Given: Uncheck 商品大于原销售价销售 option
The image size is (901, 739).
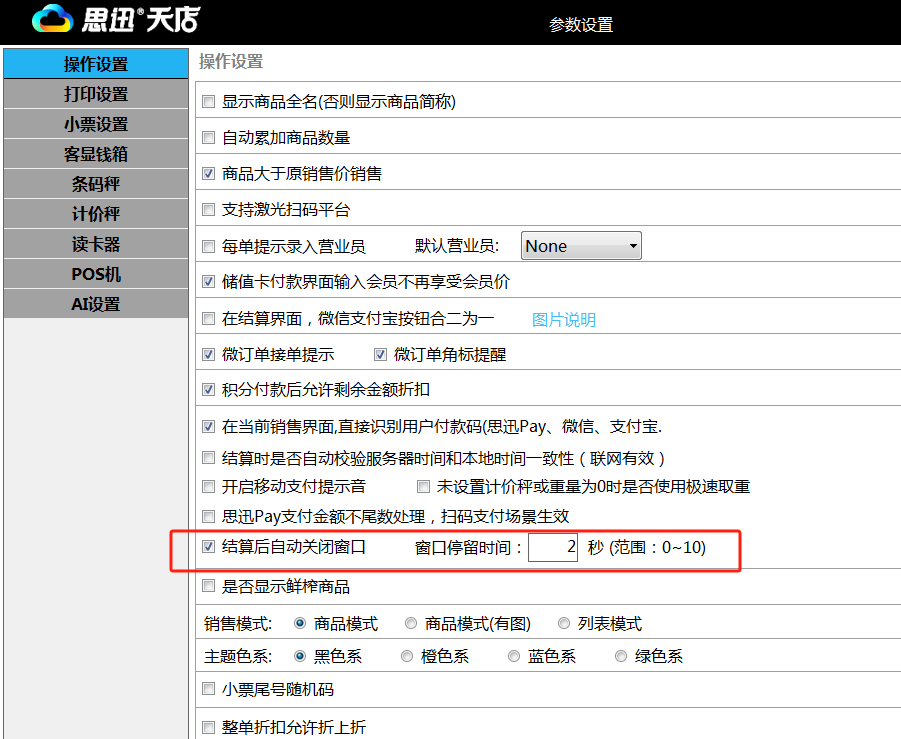Looking at the screenshot, I should 209,174.
